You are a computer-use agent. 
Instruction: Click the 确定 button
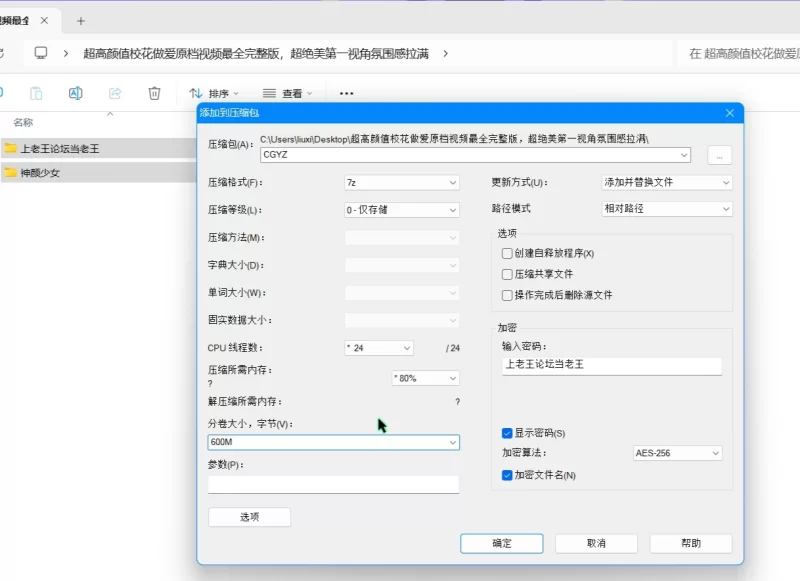point(502,543)
